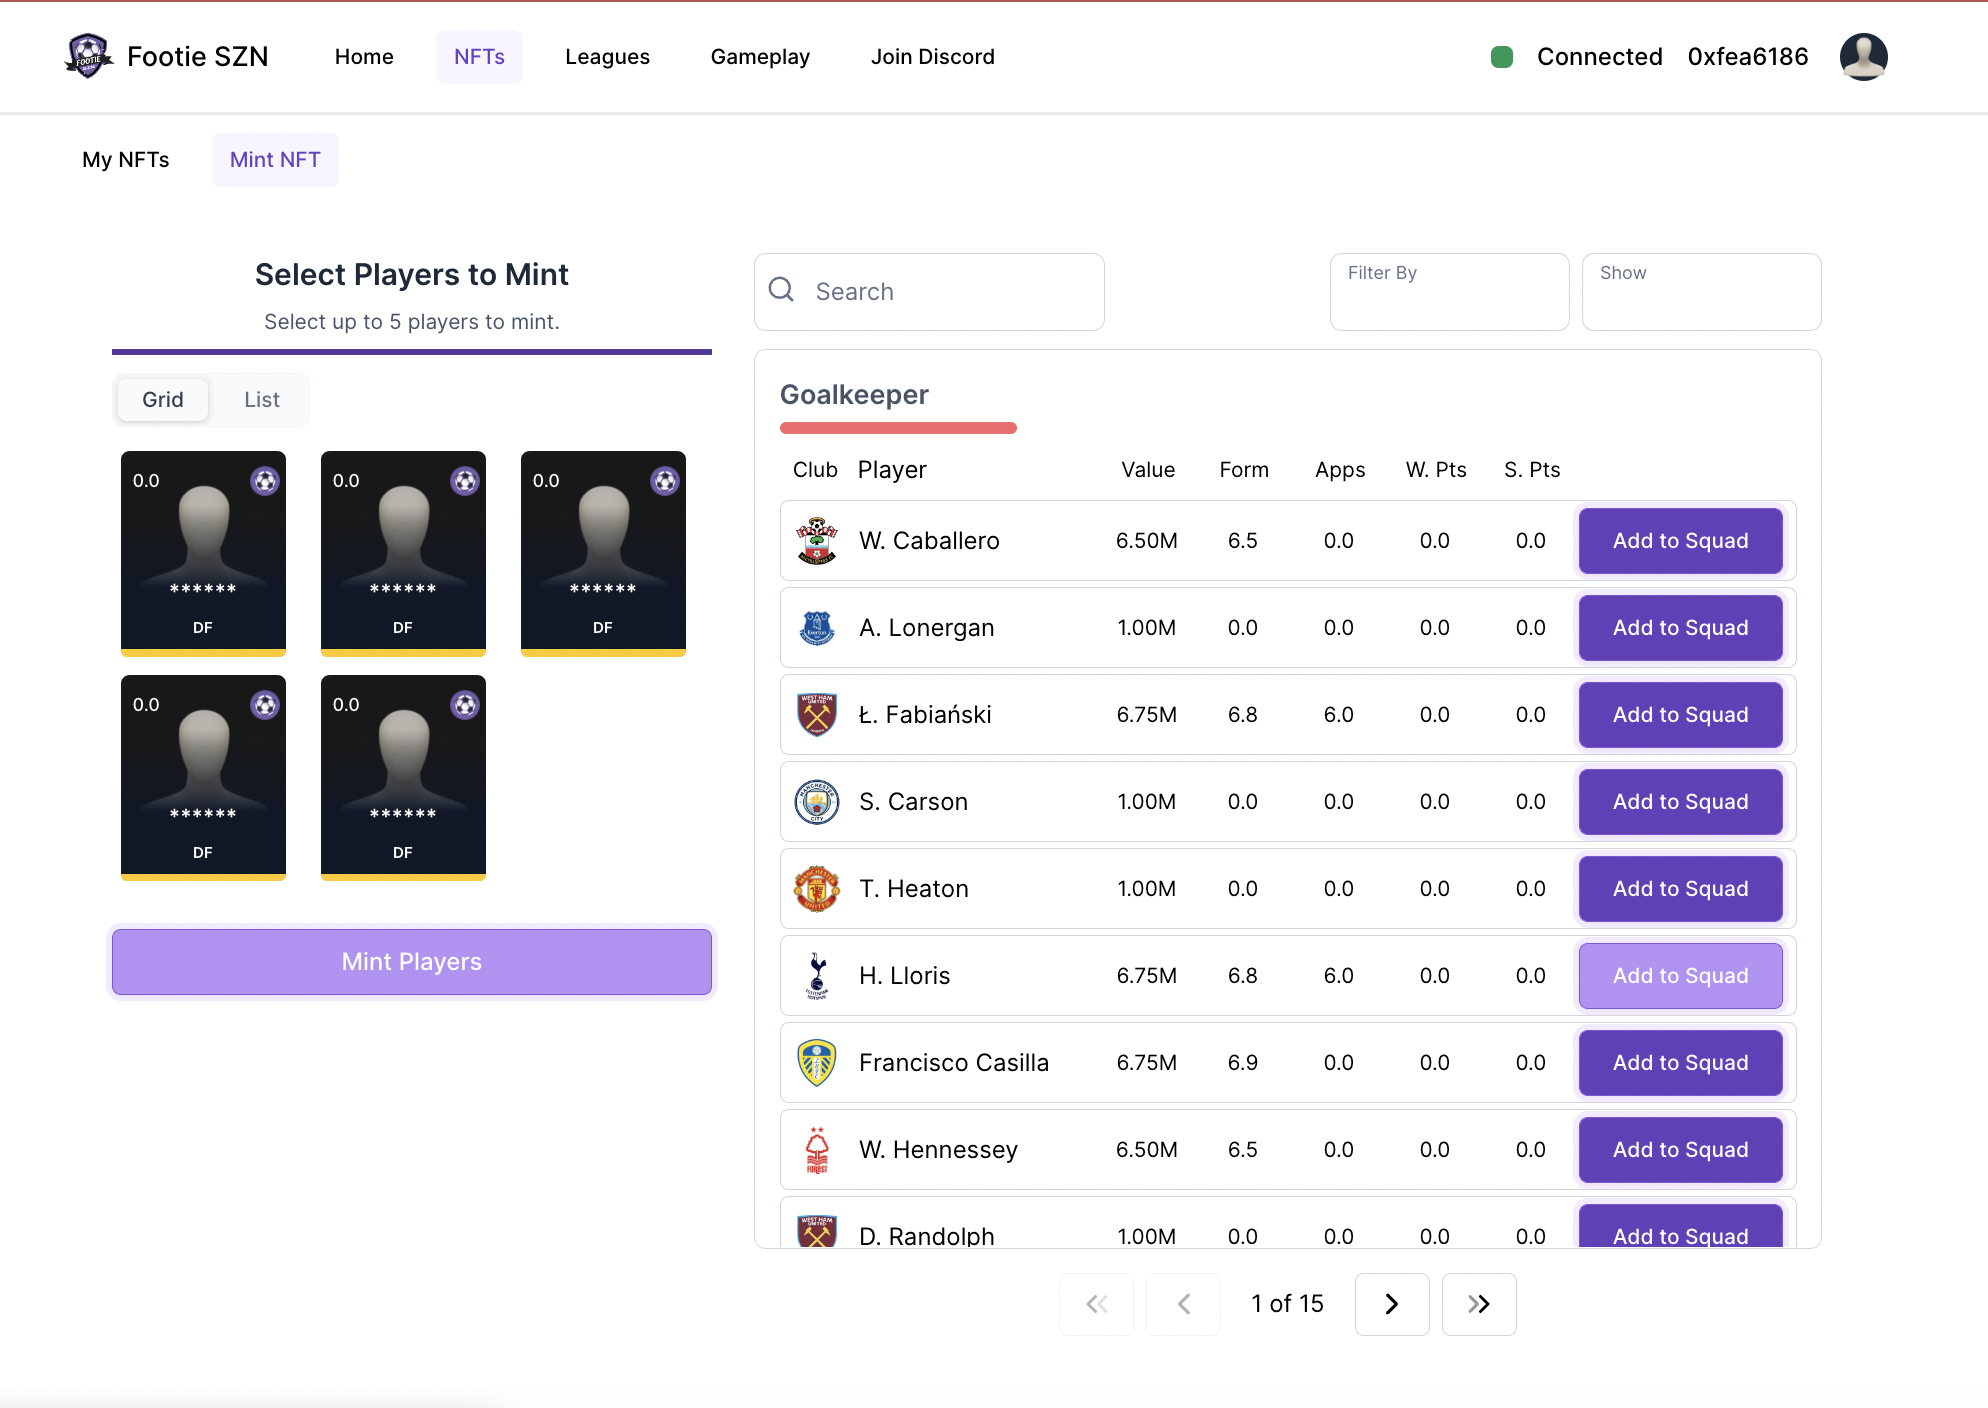Screen dimensions: 1988x1408
Task: Switch player view to List
Action: 262,400
